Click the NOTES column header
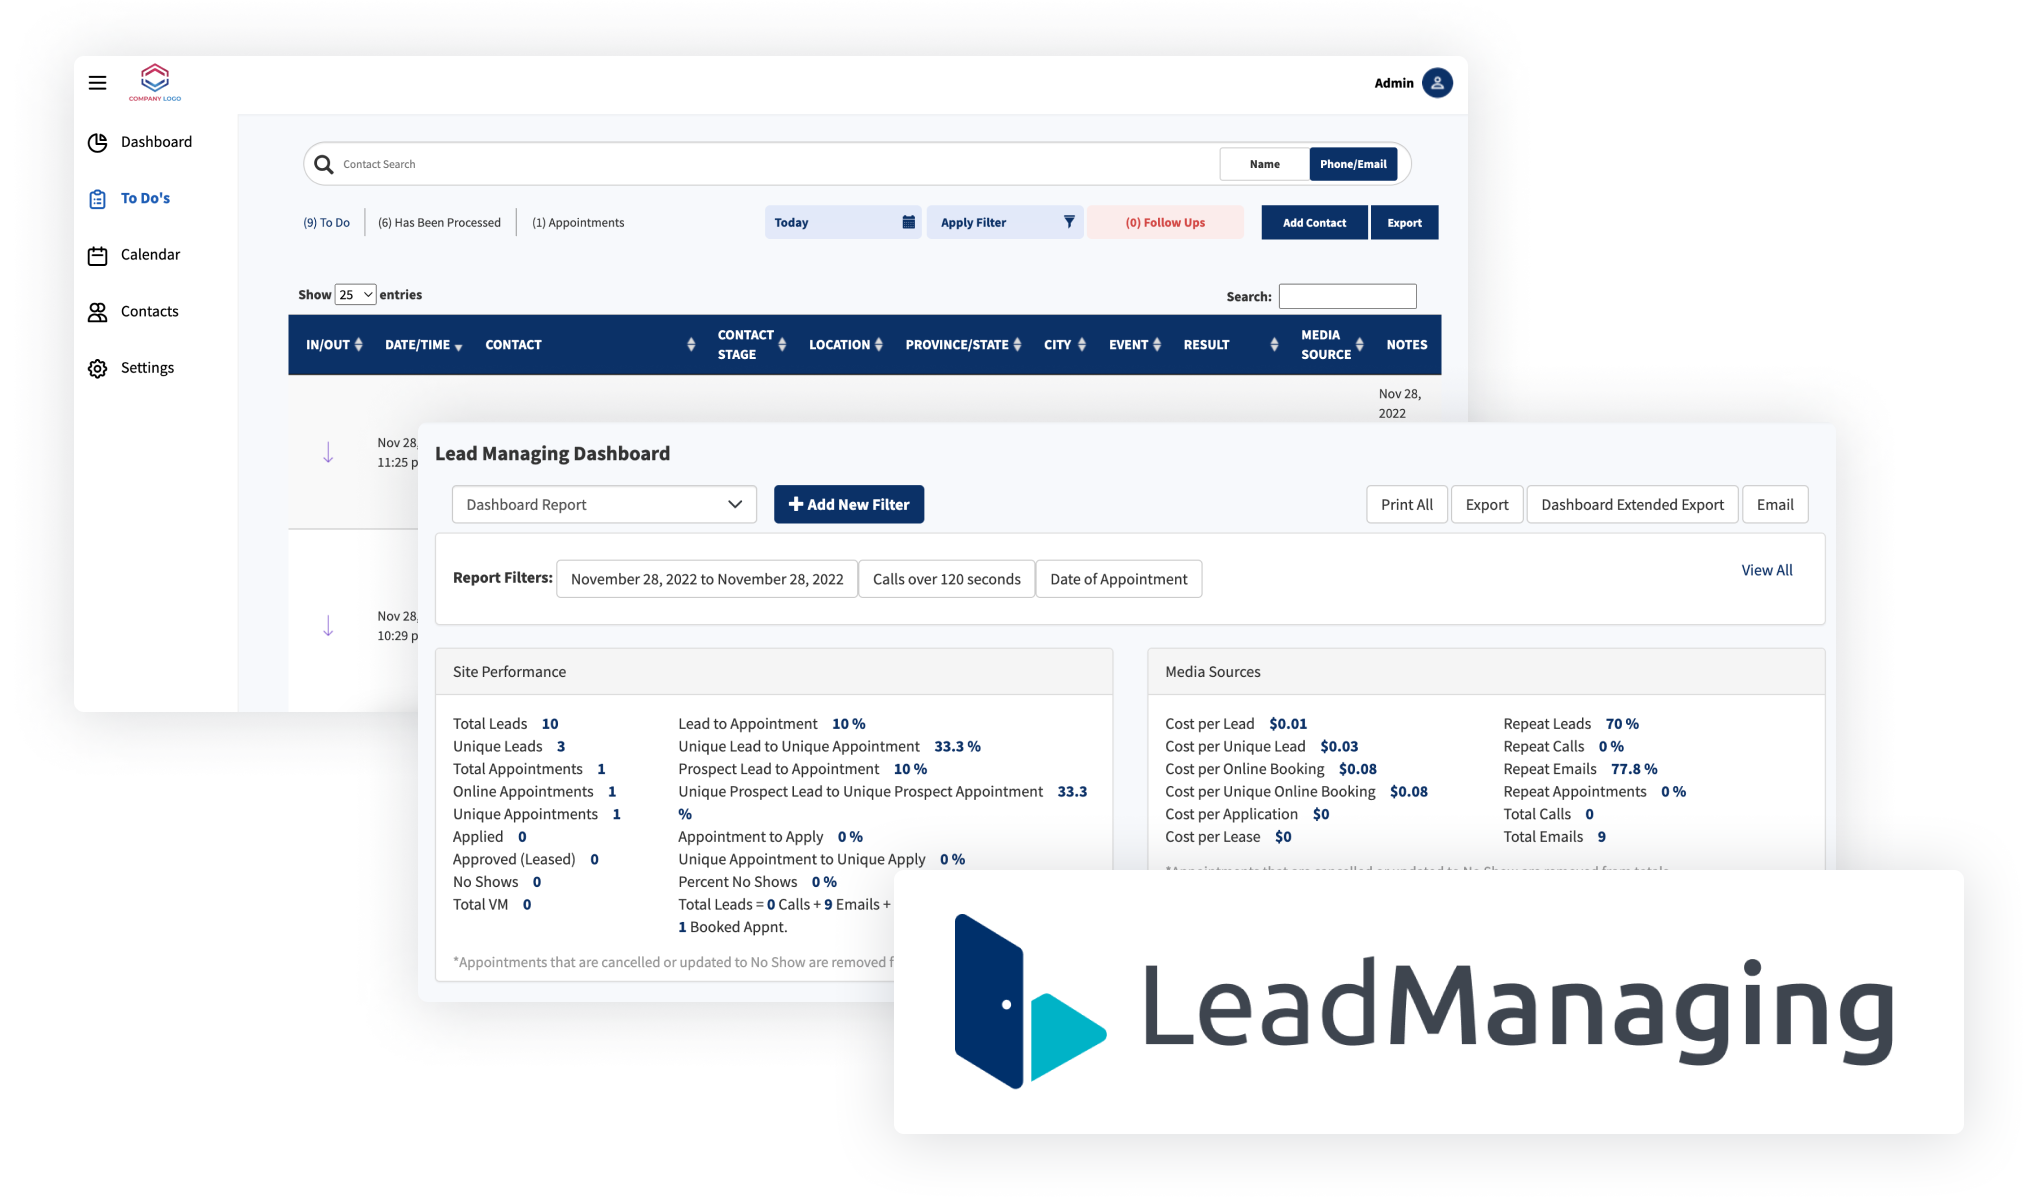 tap(1406, 344)
